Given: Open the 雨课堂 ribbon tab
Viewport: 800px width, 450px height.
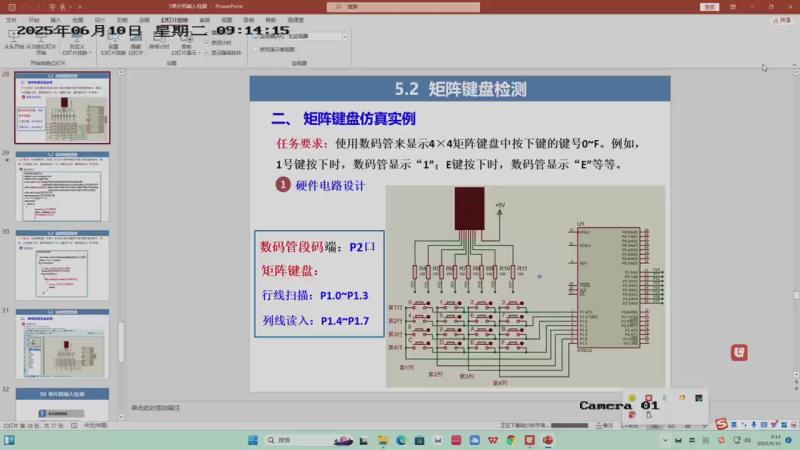Looking at the screenshot, I should pos(295,20).
